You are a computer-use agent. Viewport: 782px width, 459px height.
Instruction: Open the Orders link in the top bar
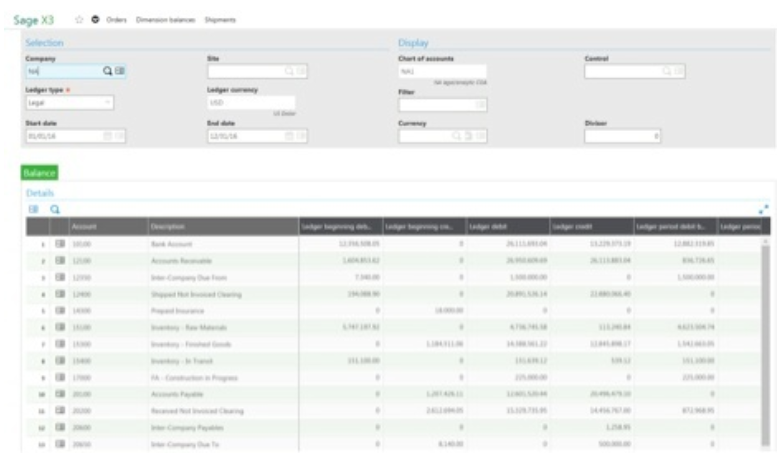pyautogui.click(x=116, y=20)
